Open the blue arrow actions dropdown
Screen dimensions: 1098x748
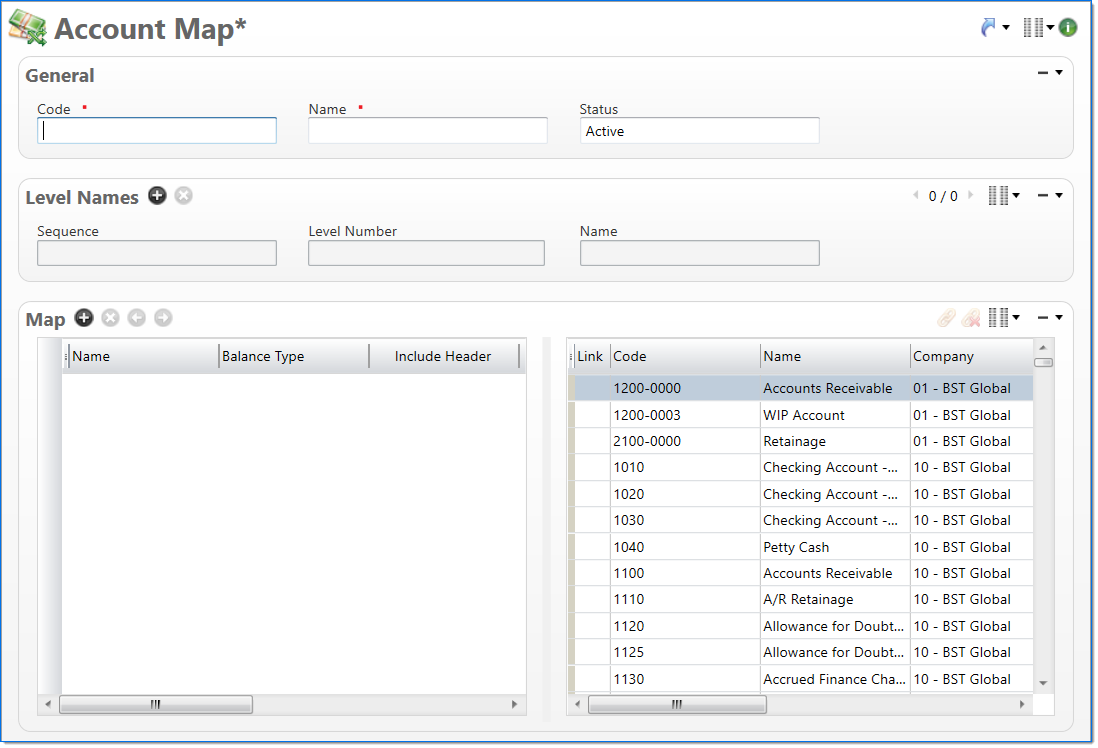pos(994,28)
